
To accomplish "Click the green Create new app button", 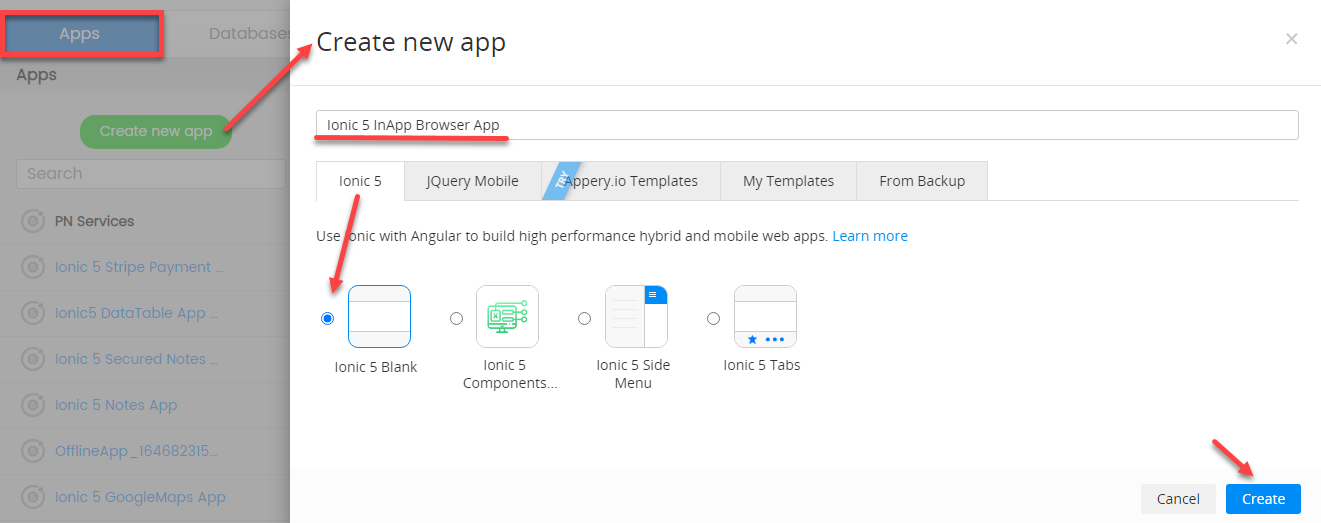I will coord(155,131).
